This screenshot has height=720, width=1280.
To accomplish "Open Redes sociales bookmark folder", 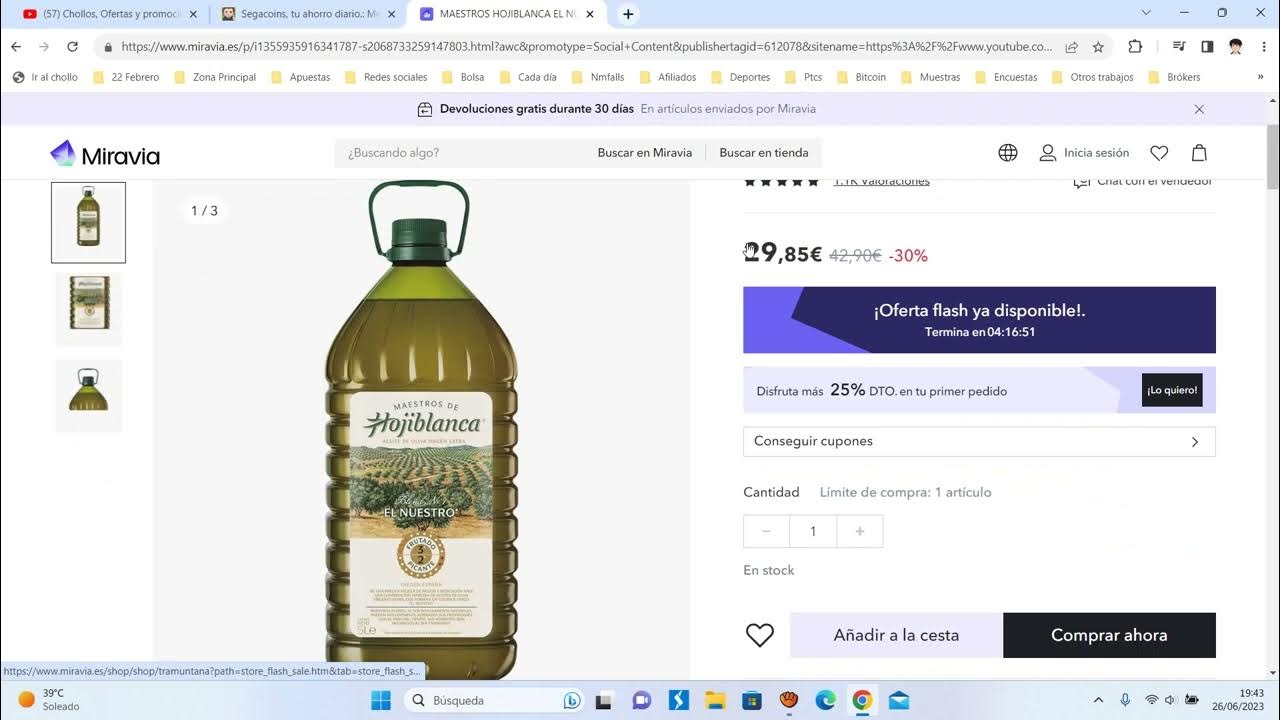I will pos(385,77).
